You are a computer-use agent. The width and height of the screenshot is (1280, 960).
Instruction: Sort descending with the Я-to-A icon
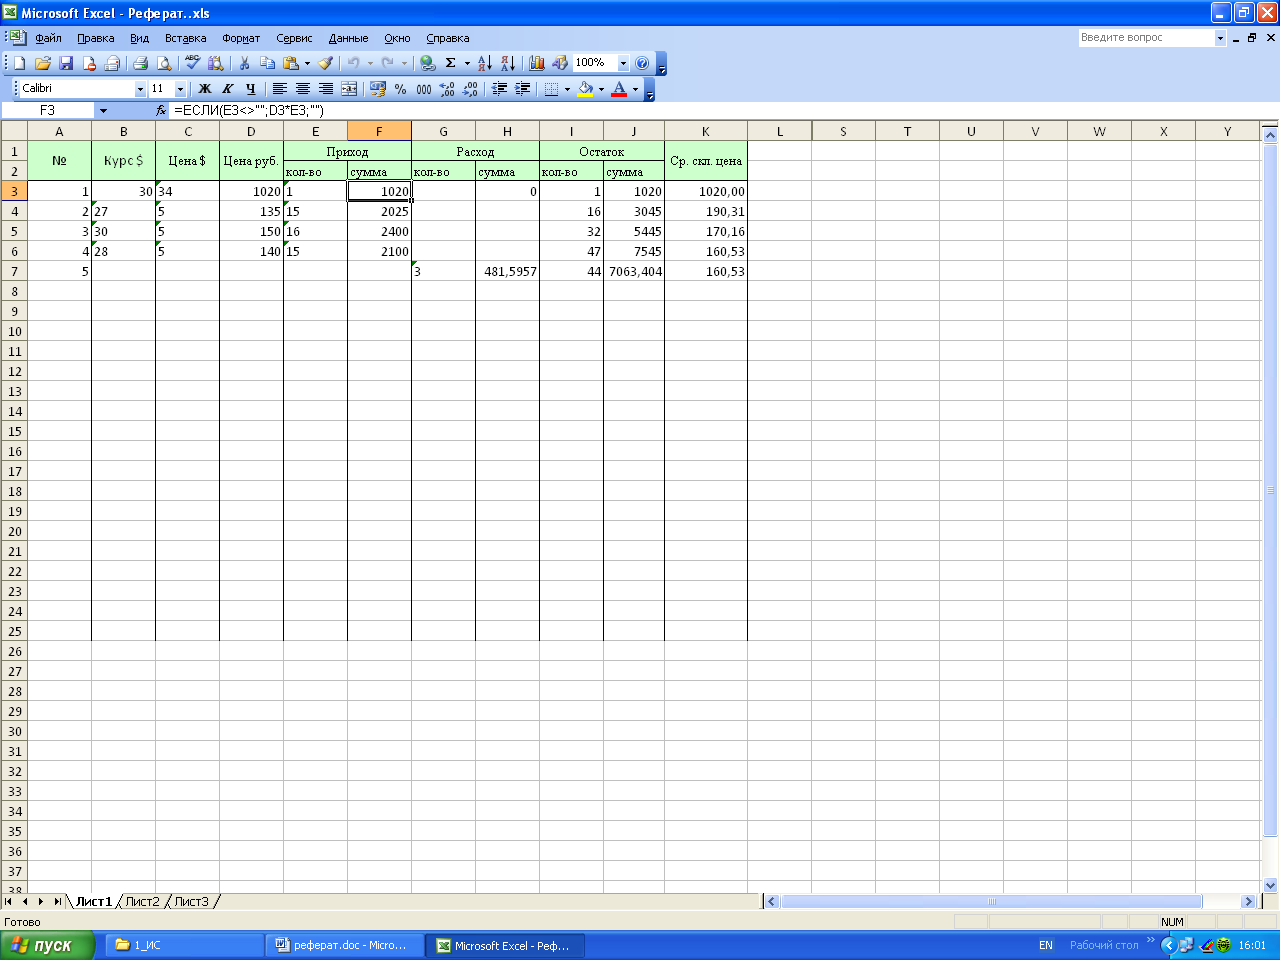tap(507, 63)
